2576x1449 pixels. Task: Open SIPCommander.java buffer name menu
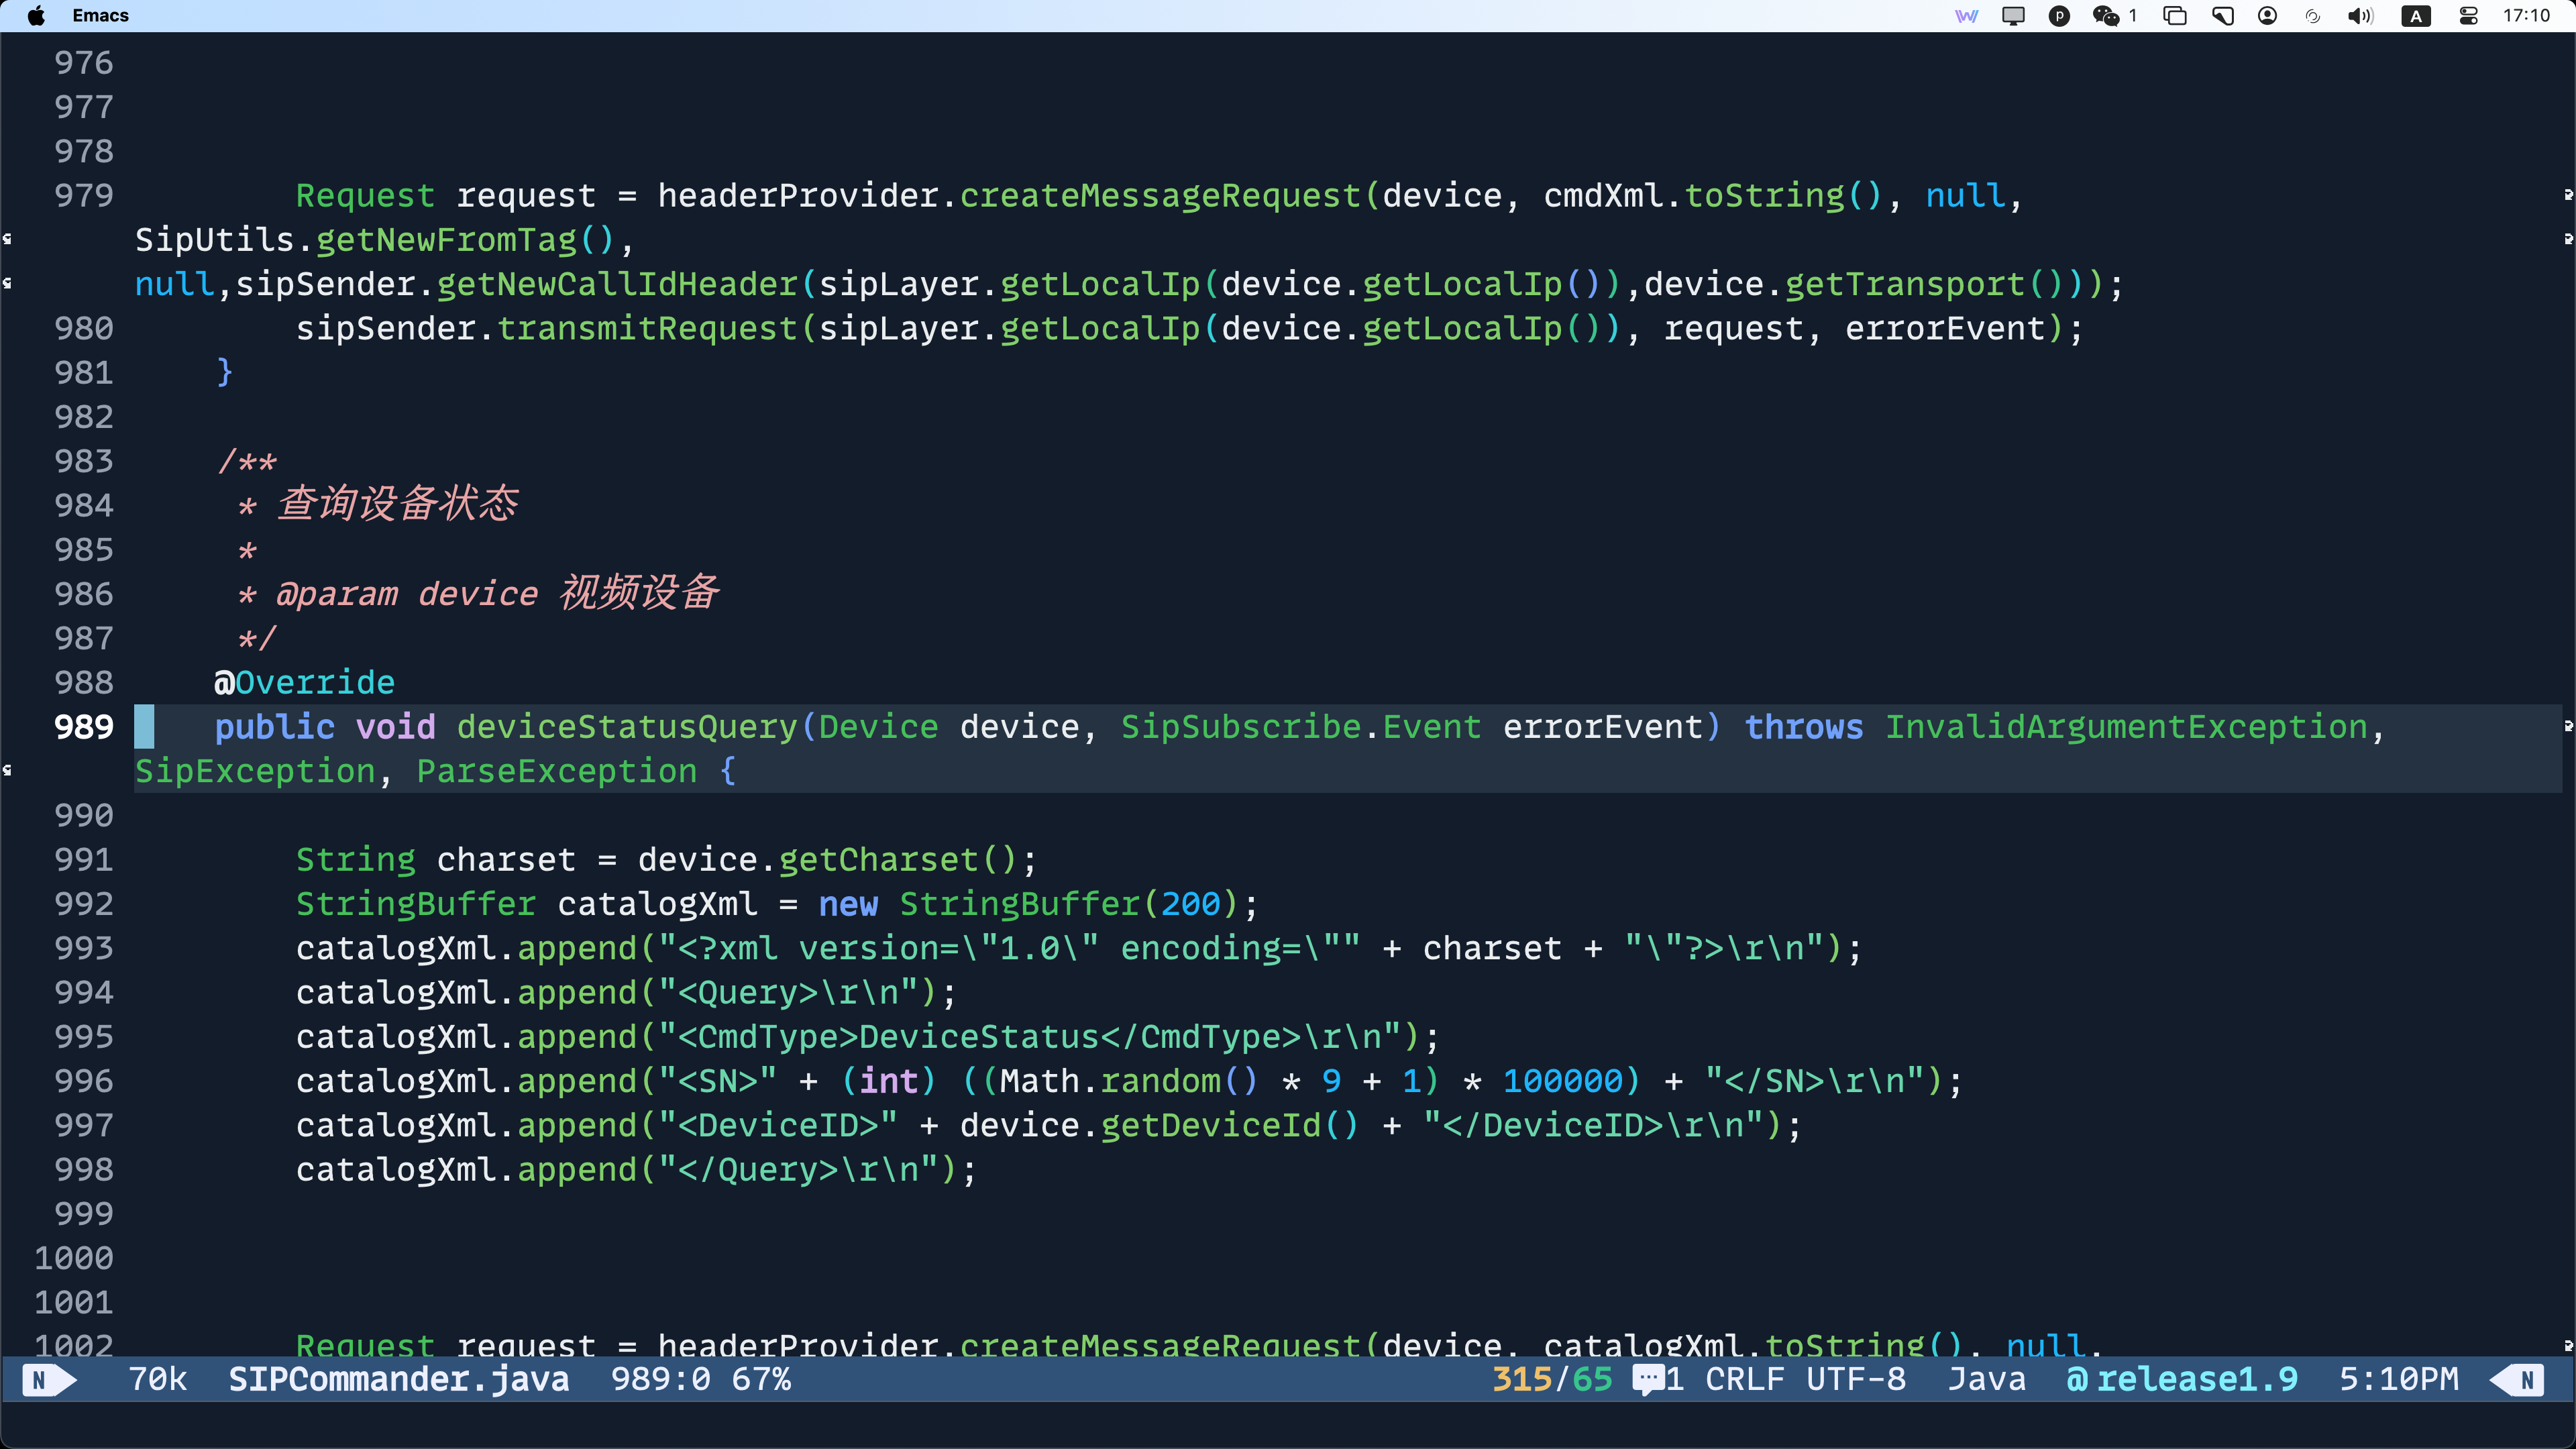399,1380
